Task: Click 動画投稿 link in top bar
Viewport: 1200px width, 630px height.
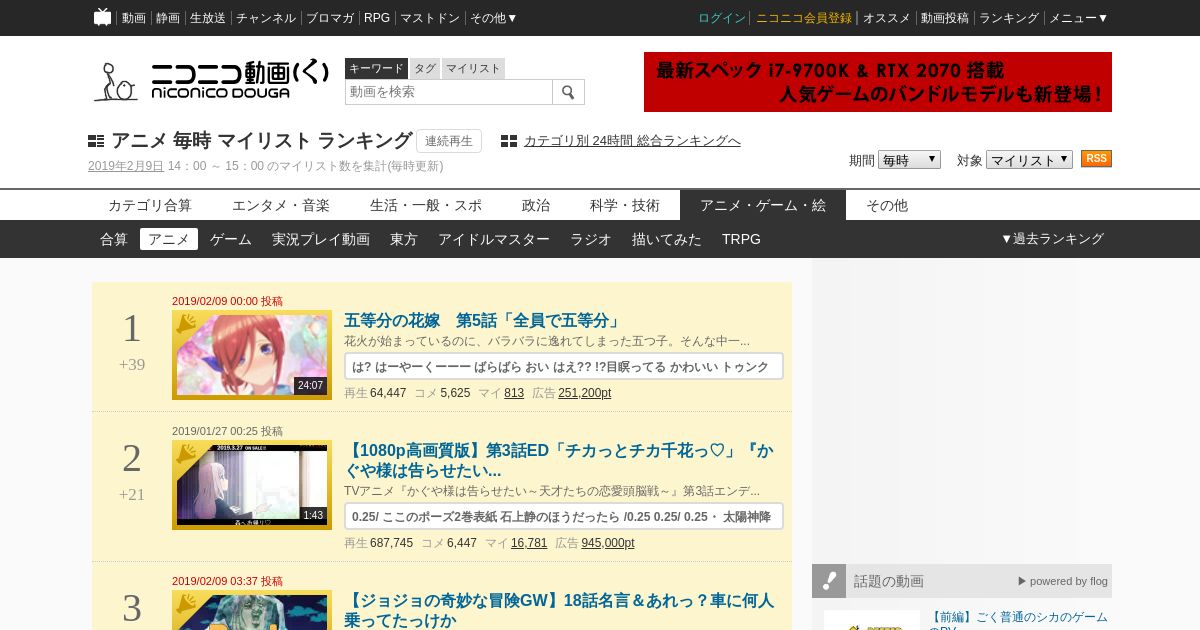Action: [945, 18]
